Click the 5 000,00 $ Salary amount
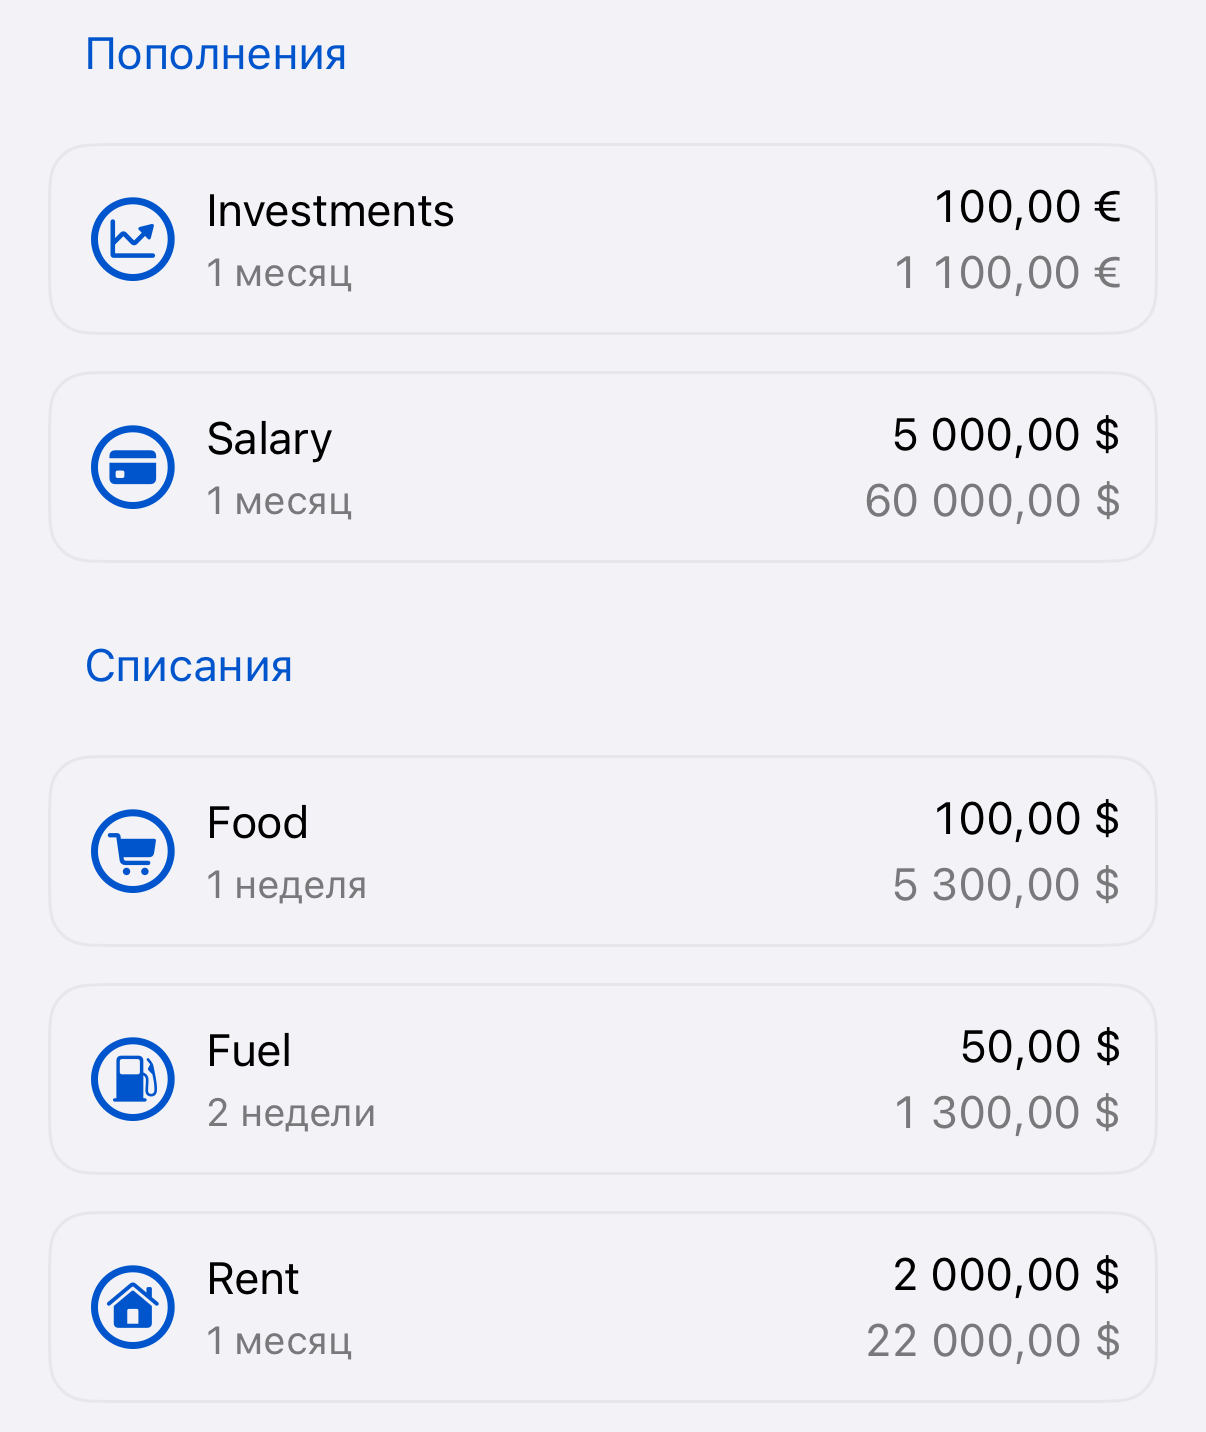Image resolution: width=1206 pixels, height=1432 pixels. pos(1006,435)
